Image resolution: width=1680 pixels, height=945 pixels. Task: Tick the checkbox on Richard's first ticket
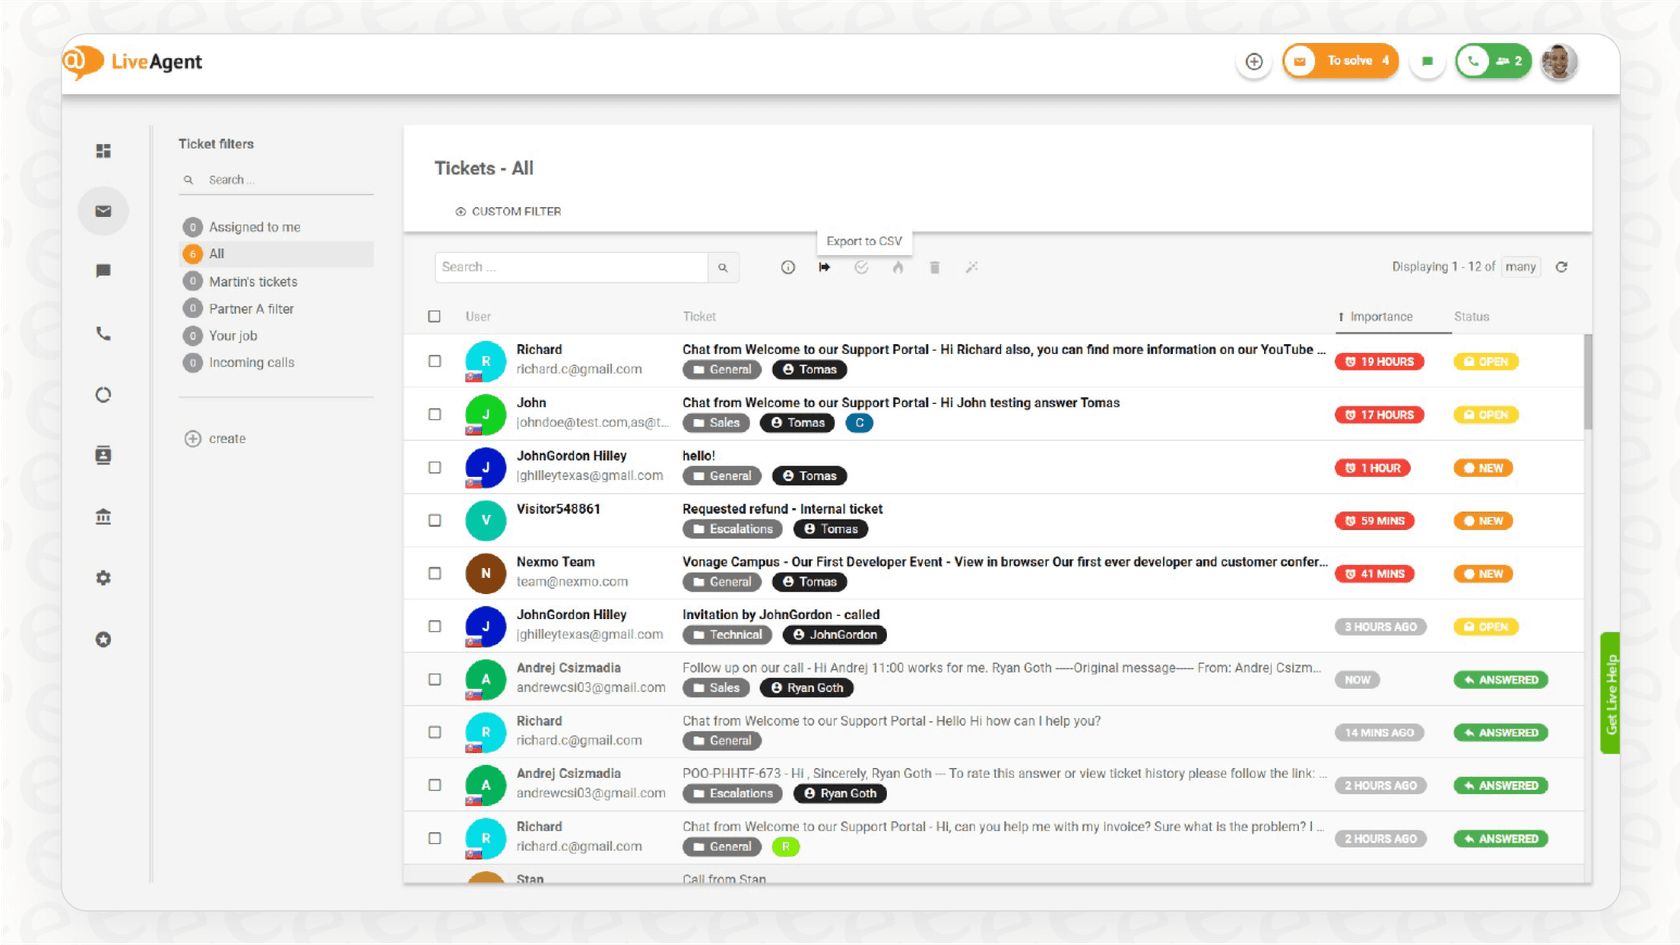pos(434,361)
